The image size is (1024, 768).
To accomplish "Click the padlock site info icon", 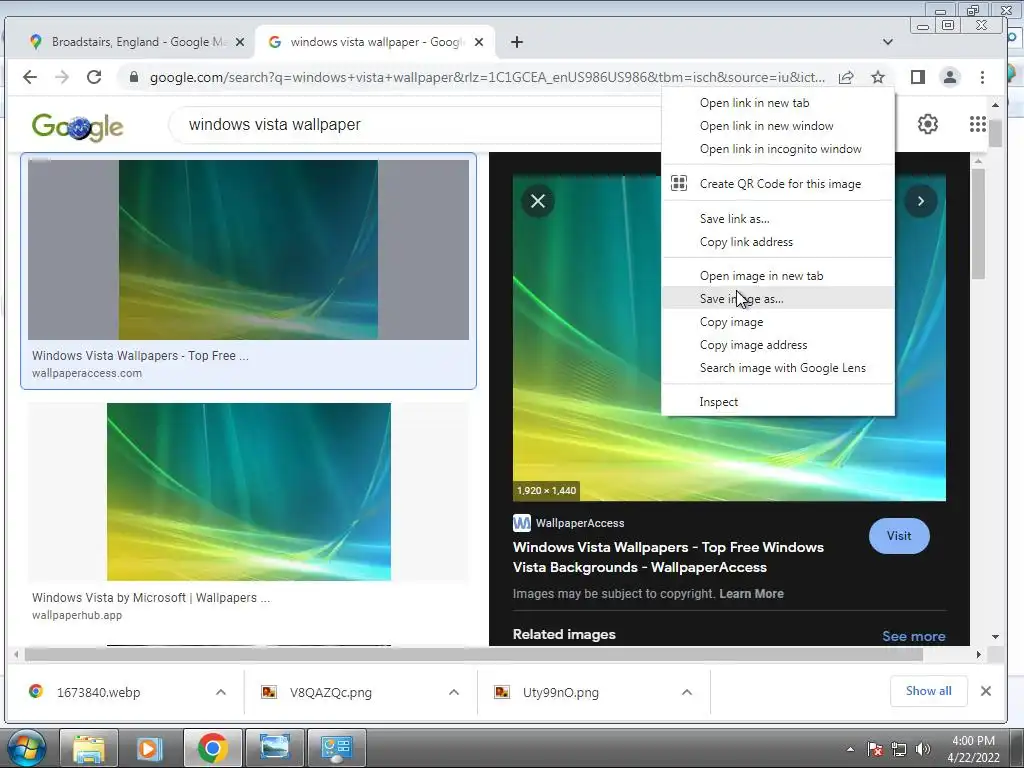I will point(134,77).
